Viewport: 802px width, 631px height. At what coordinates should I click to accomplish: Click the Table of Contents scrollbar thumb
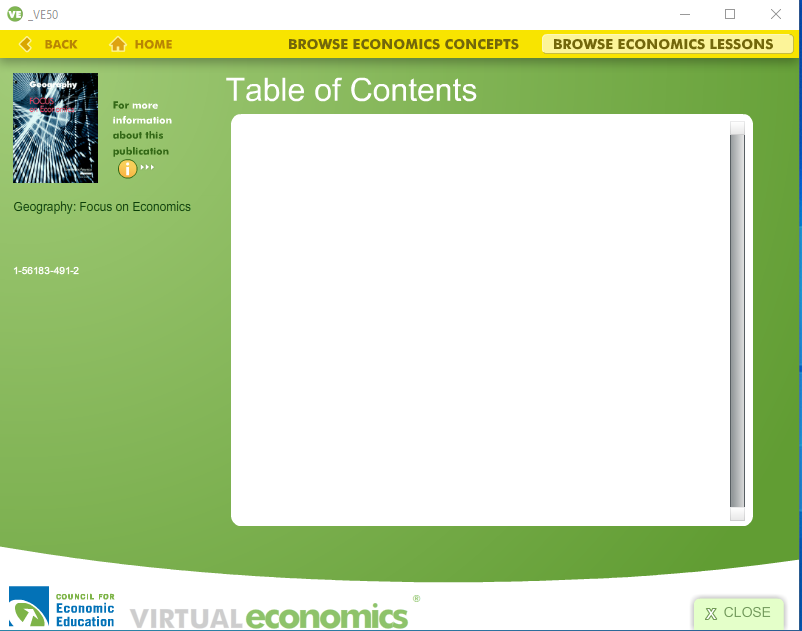737,320
